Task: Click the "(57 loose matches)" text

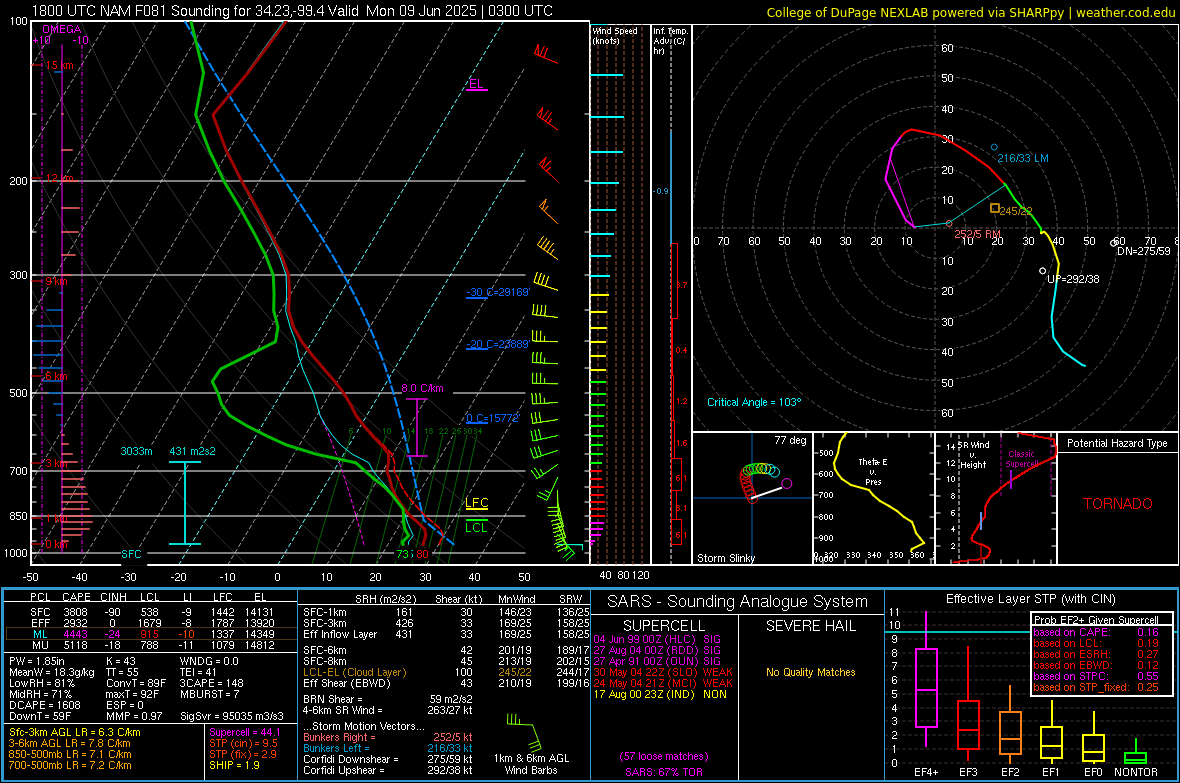Action: point(664,756)
